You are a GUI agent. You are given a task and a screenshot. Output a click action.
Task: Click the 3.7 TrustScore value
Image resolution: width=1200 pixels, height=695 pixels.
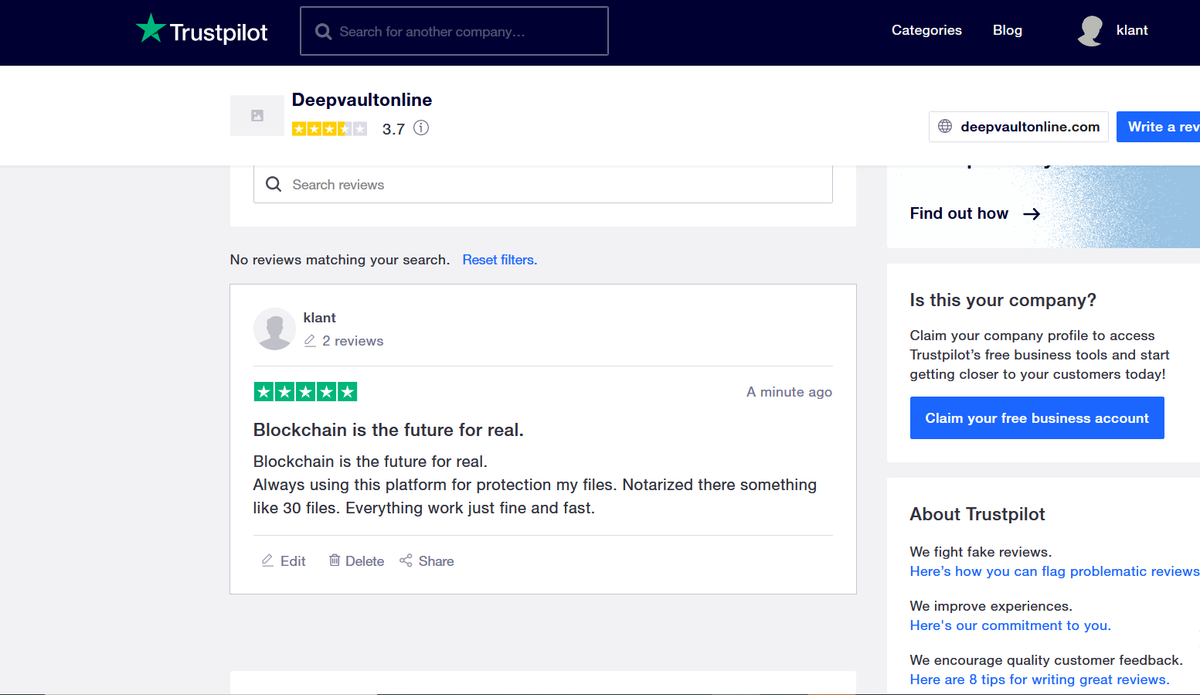tap(394, 129)
